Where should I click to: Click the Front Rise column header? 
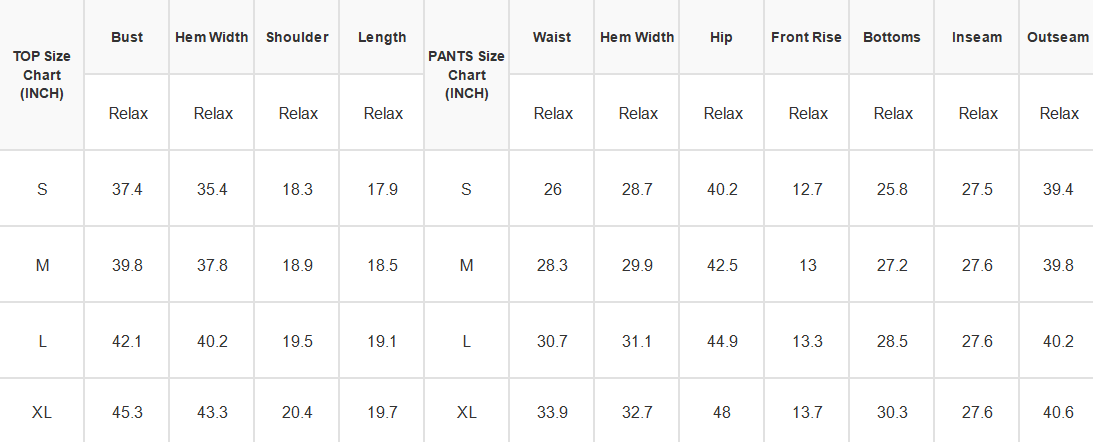click(x=807, y=37)
